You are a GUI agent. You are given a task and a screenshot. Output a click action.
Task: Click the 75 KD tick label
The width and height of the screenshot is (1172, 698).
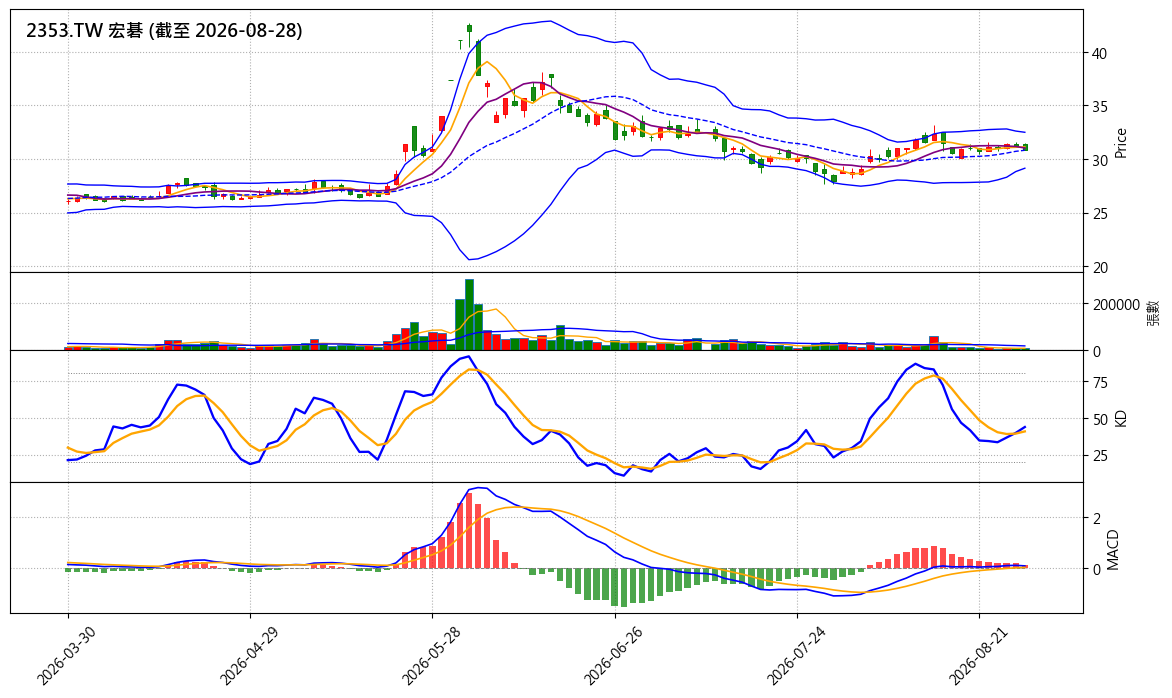(1099, 383)
